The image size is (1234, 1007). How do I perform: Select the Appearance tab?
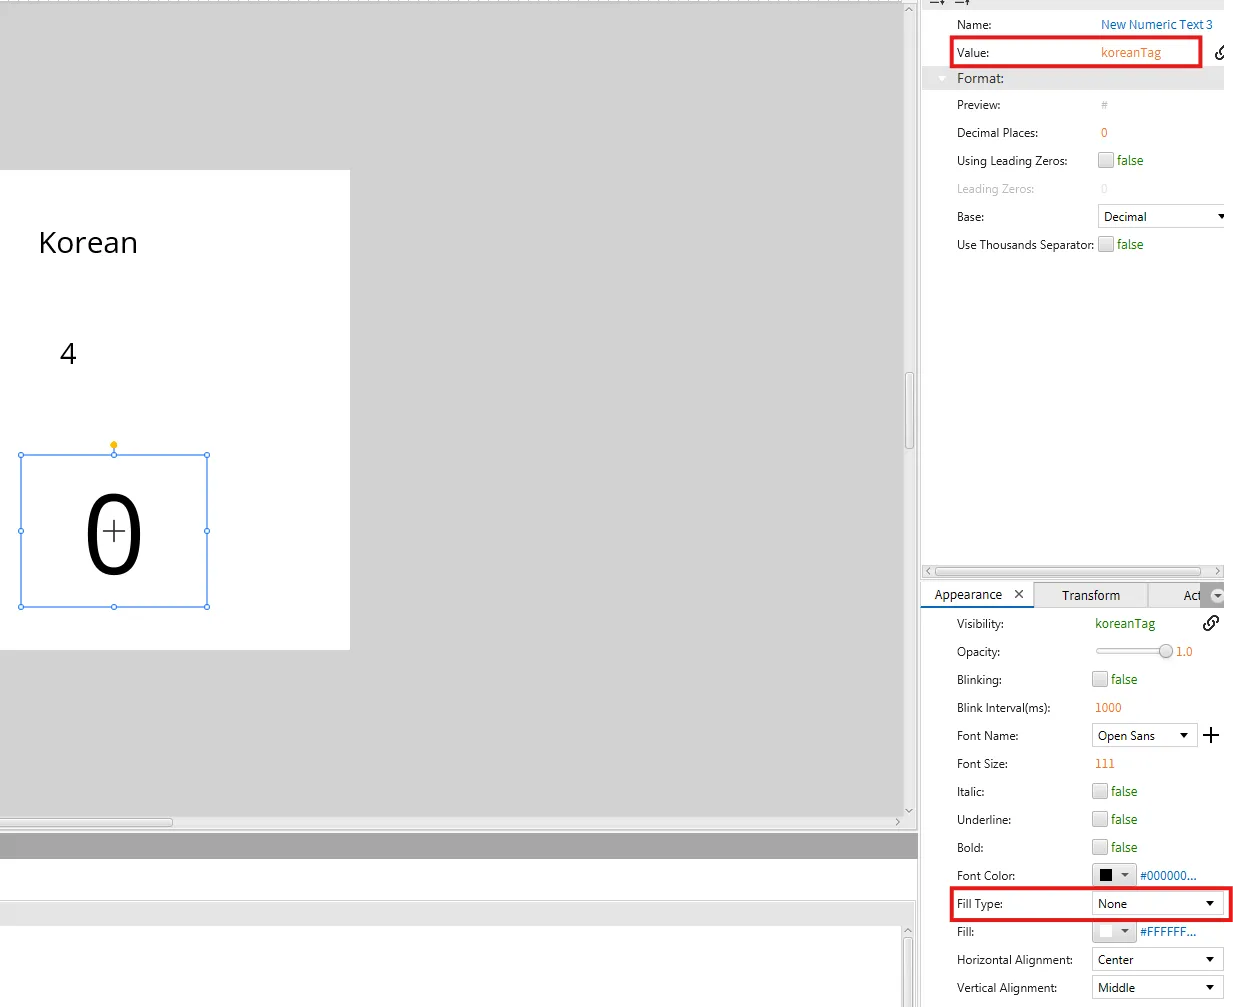click(967, 595)
